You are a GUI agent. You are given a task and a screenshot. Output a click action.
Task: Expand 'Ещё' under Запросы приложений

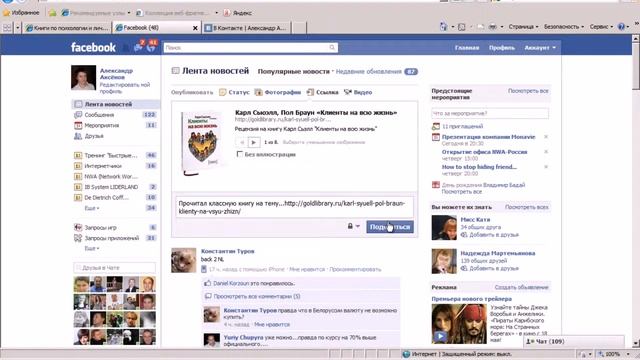[91, 248]
